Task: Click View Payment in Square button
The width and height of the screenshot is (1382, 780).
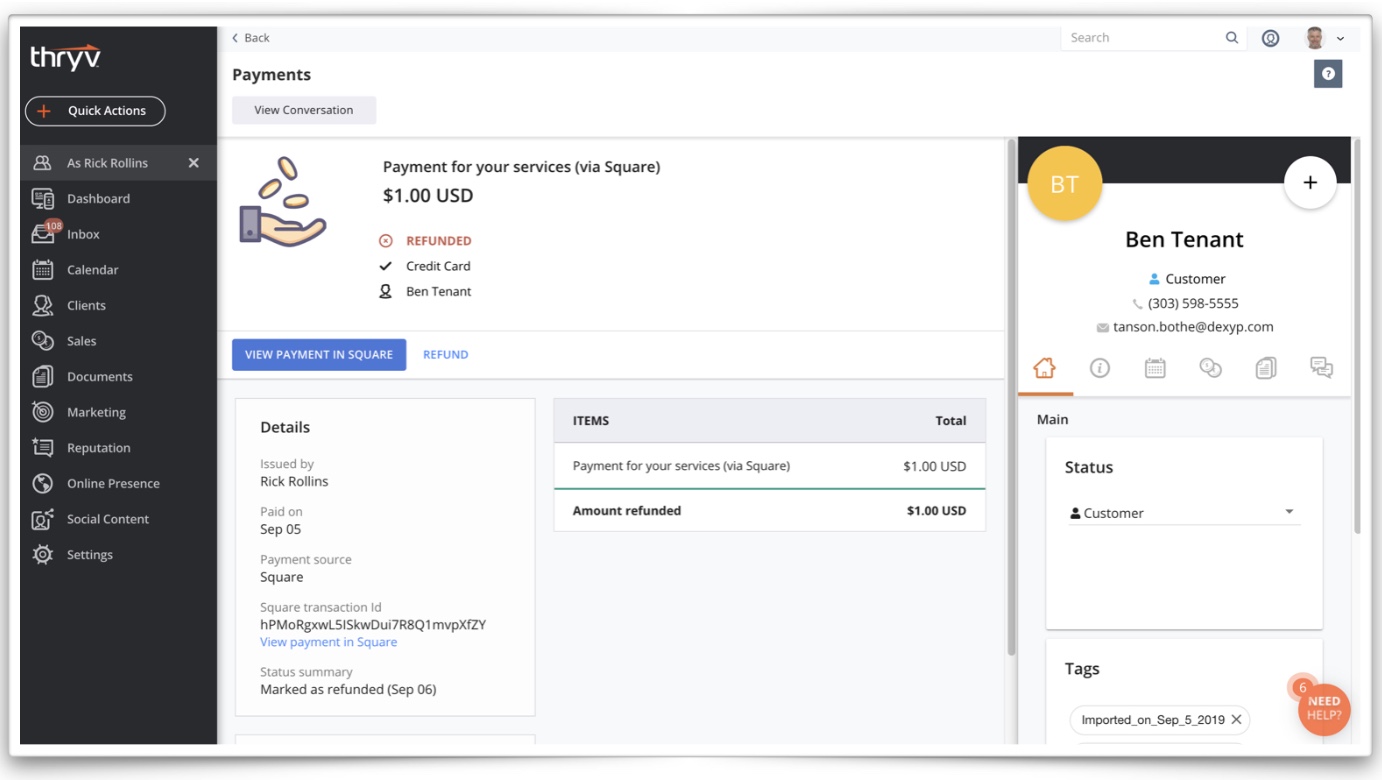Action: 319,355
